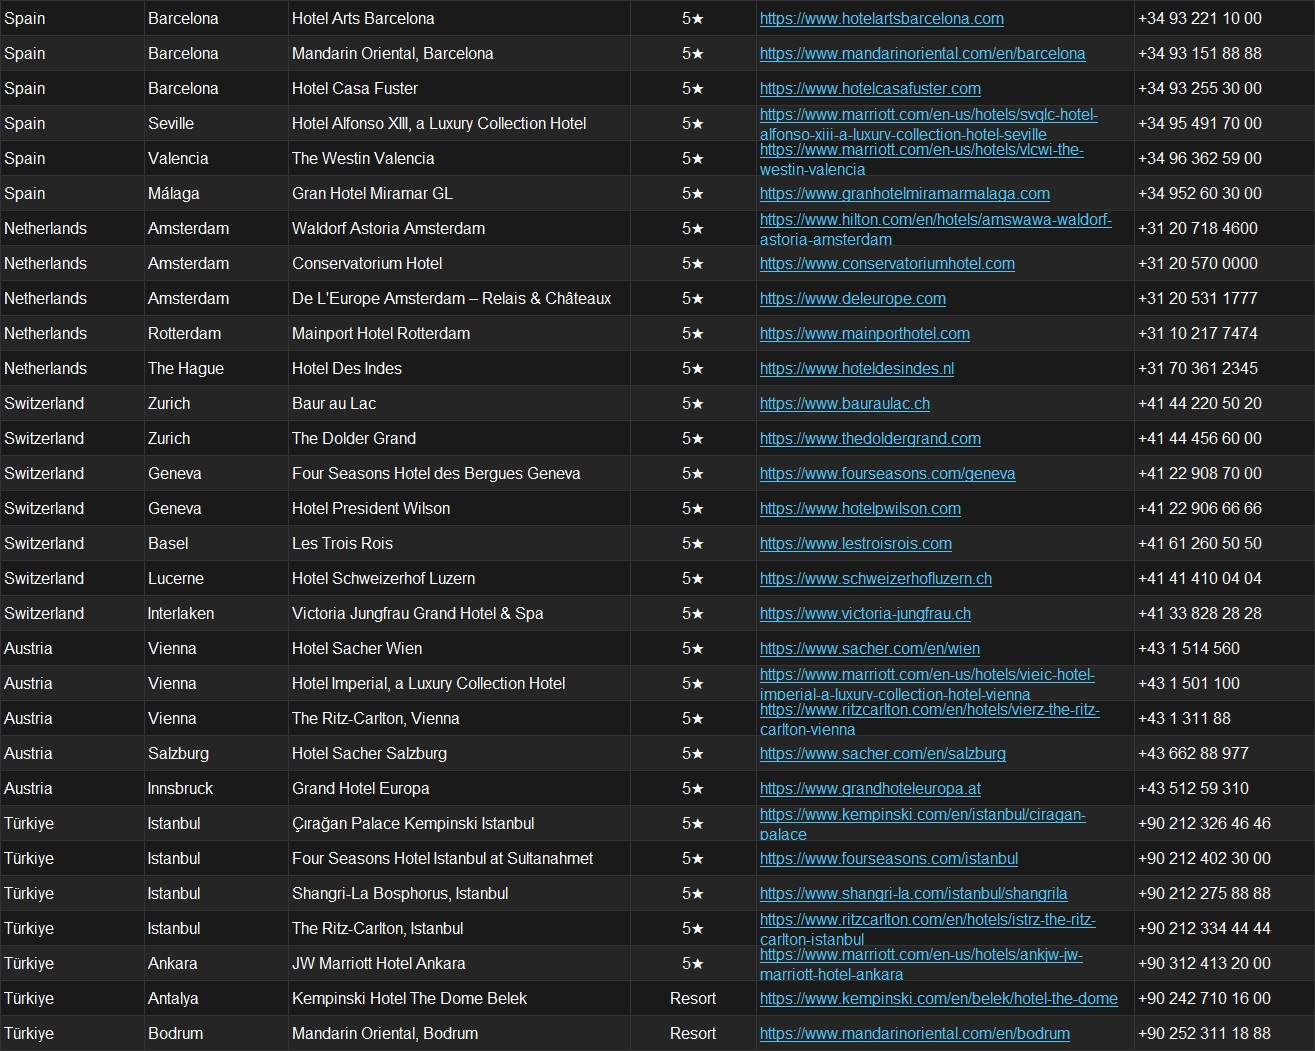Follow the hotelcasafuster.com link
The image size is (1315, 1051).
click(x=870, y=88)
